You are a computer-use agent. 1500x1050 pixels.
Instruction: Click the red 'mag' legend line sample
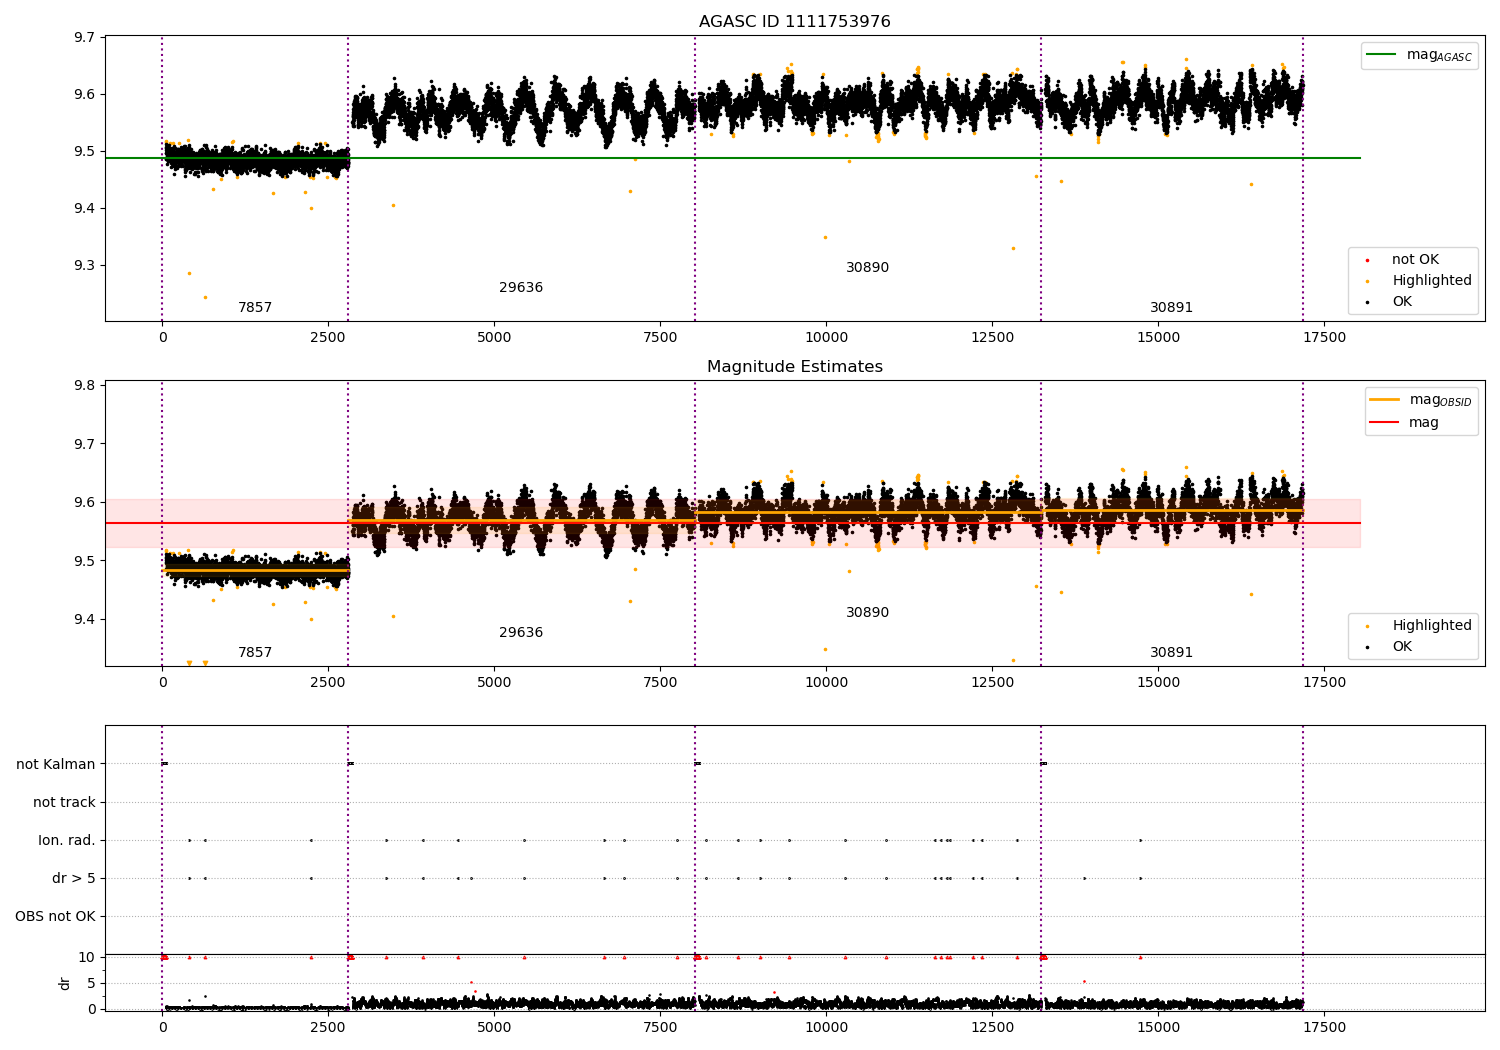[x=1385, y=423]
